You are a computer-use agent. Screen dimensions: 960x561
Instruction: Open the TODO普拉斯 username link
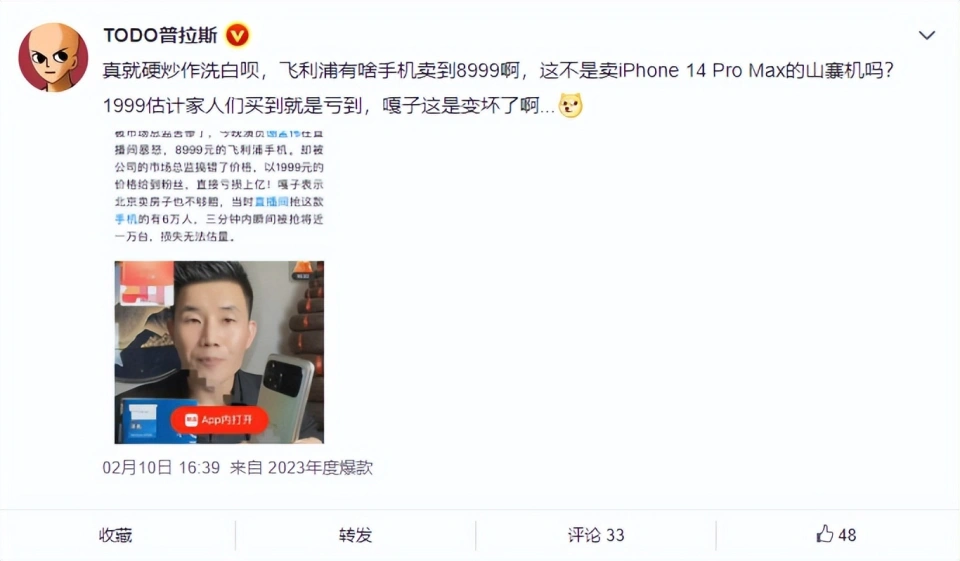tap(160, 35)
